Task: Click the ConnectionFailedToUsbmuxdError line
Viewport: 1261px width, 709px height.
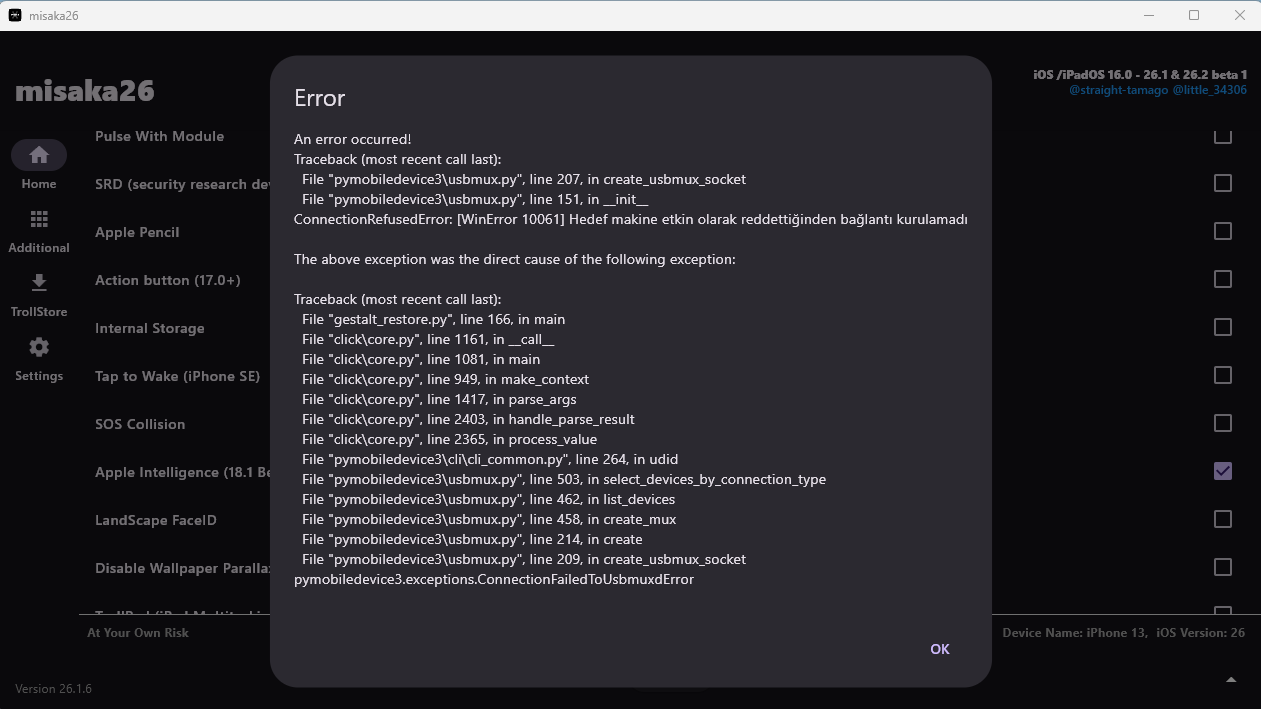Action: pyautogui.click(x=494, y=579)
